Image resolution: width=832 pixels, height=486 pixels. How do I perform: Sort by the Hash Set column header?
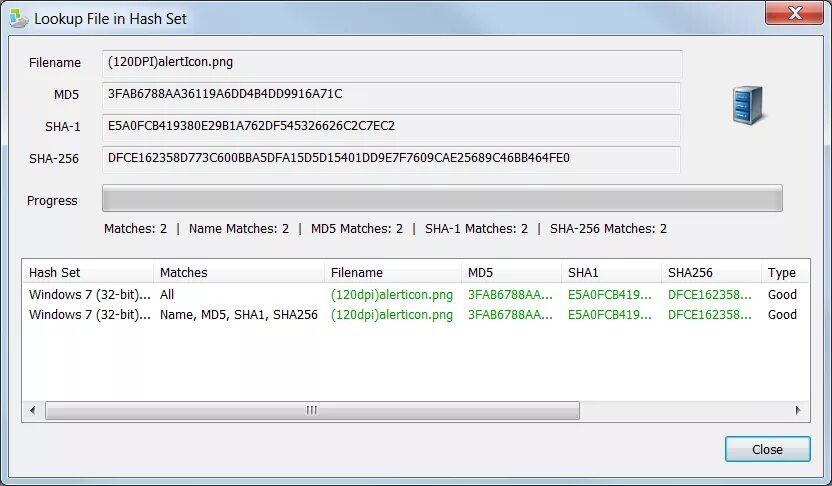(88, 272)
